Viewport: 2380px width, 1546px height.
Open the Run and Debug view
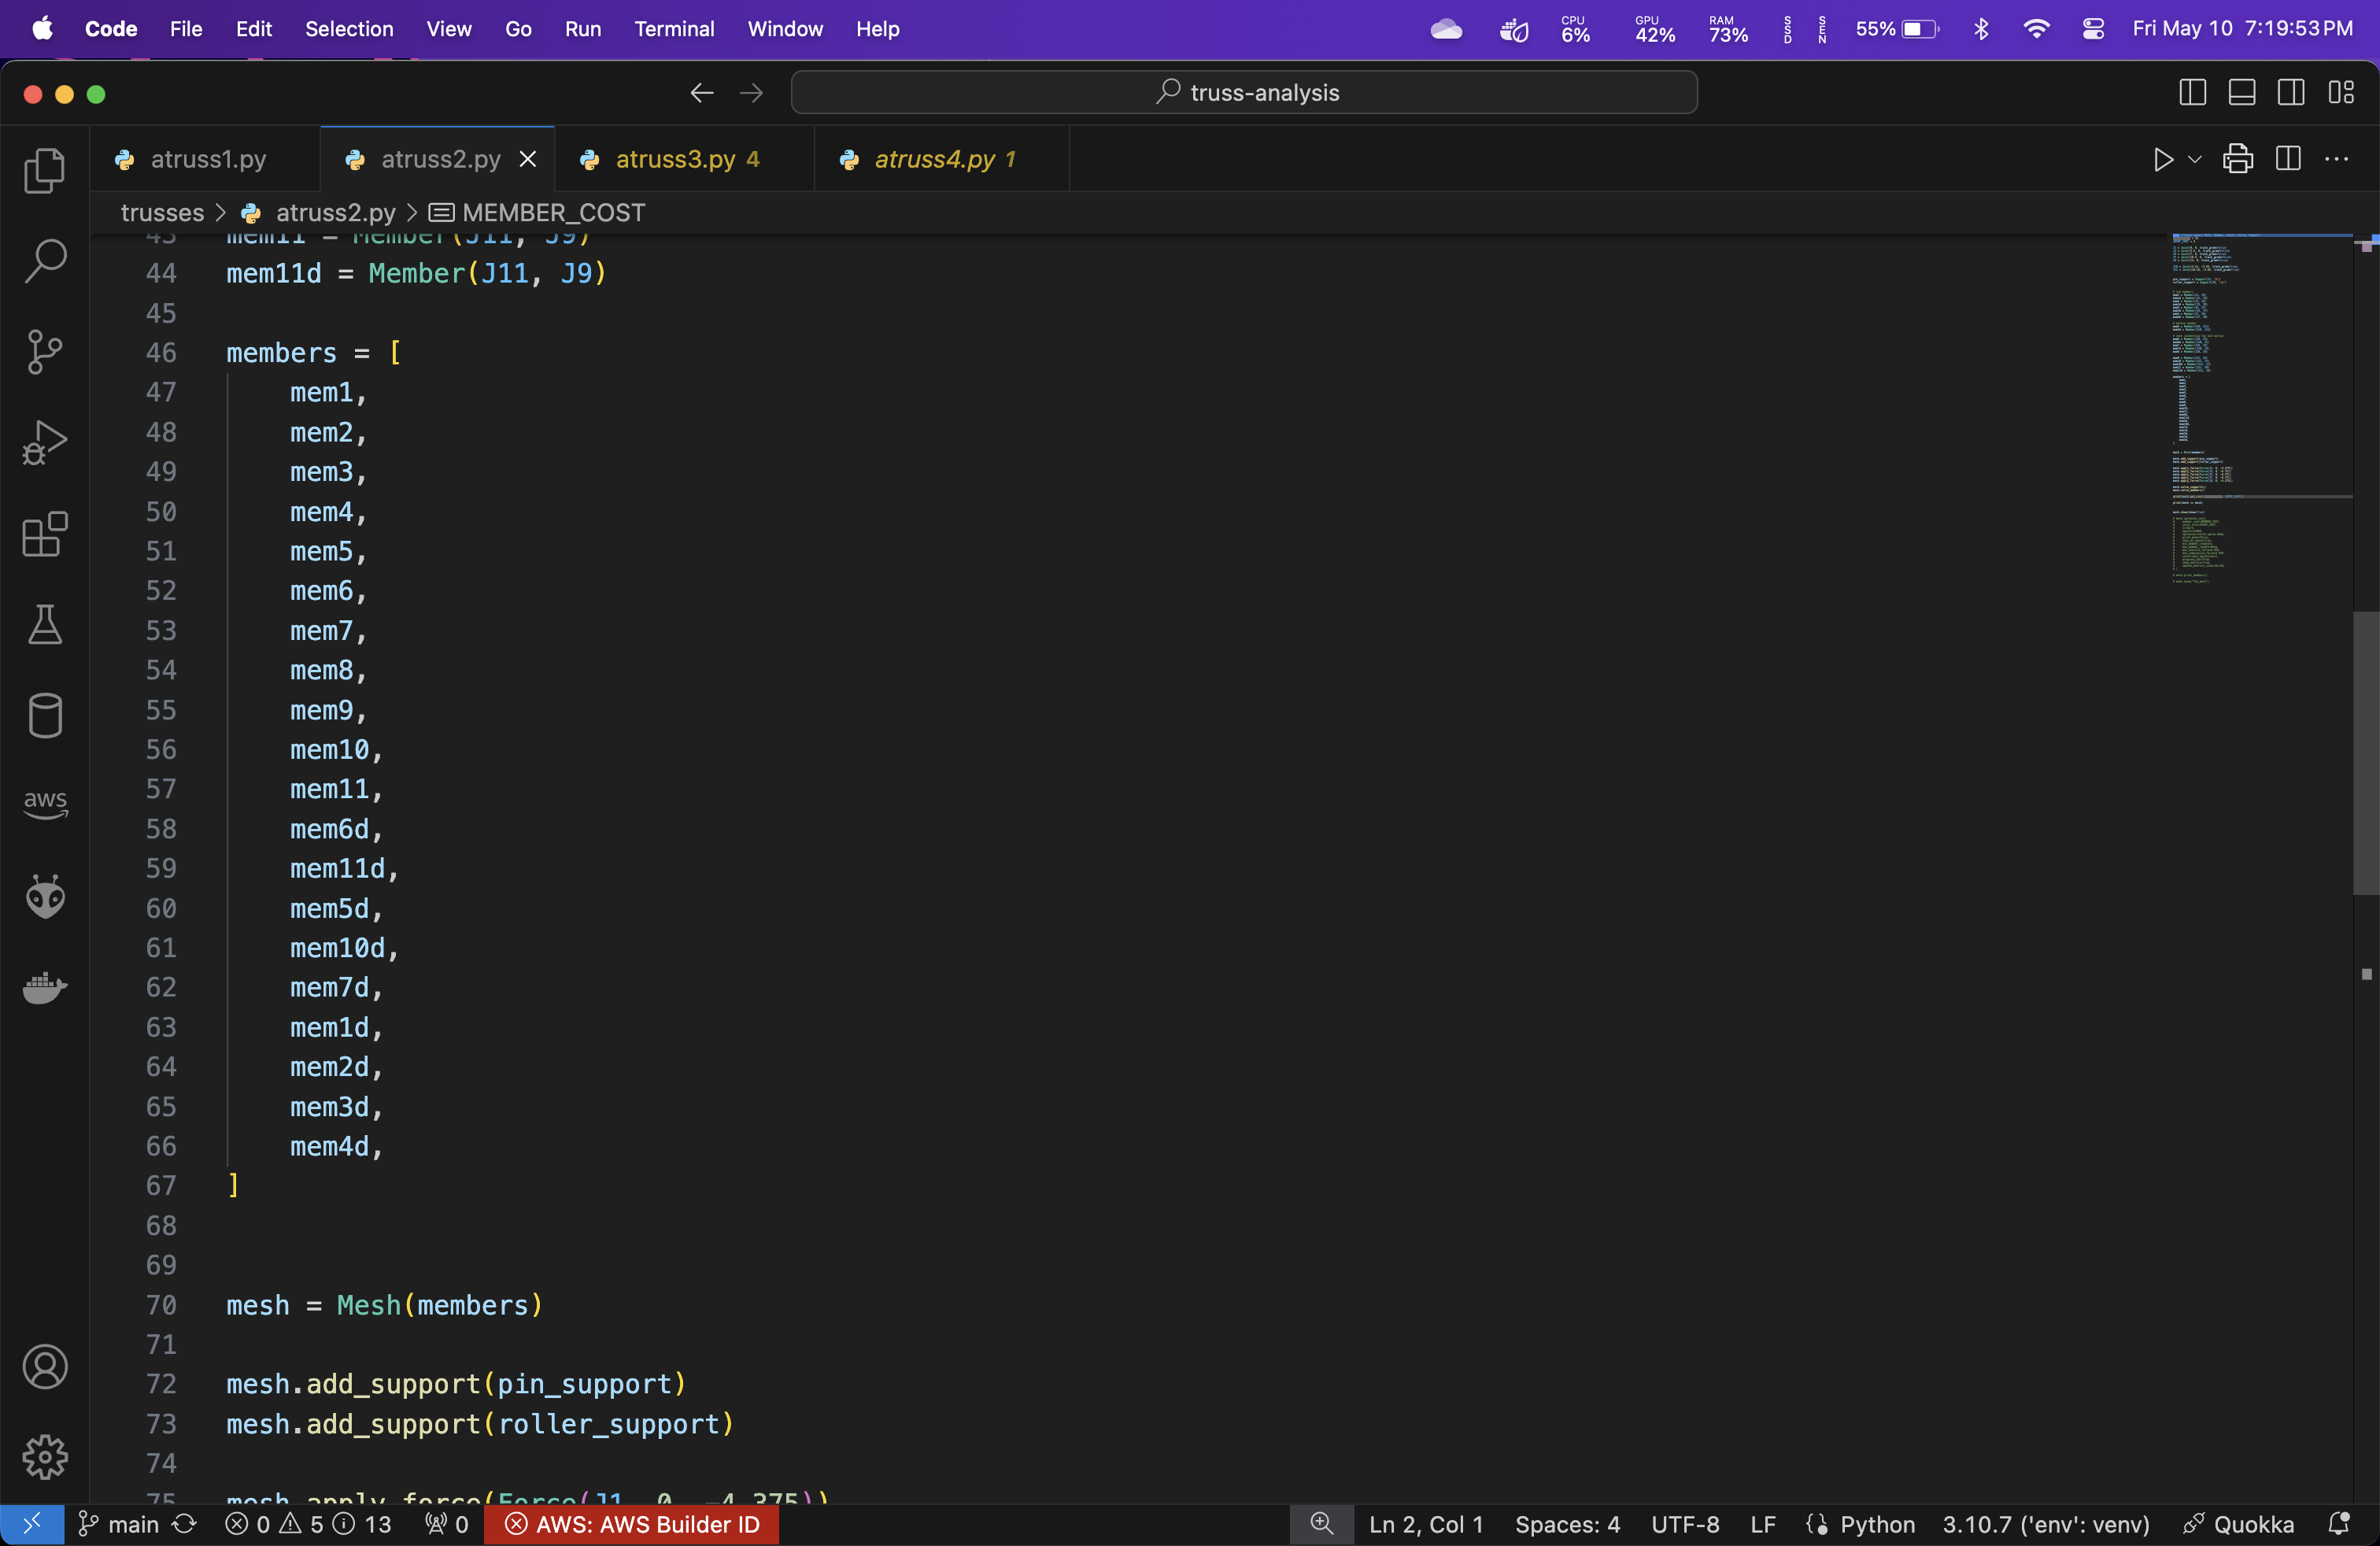pos(45,443)
